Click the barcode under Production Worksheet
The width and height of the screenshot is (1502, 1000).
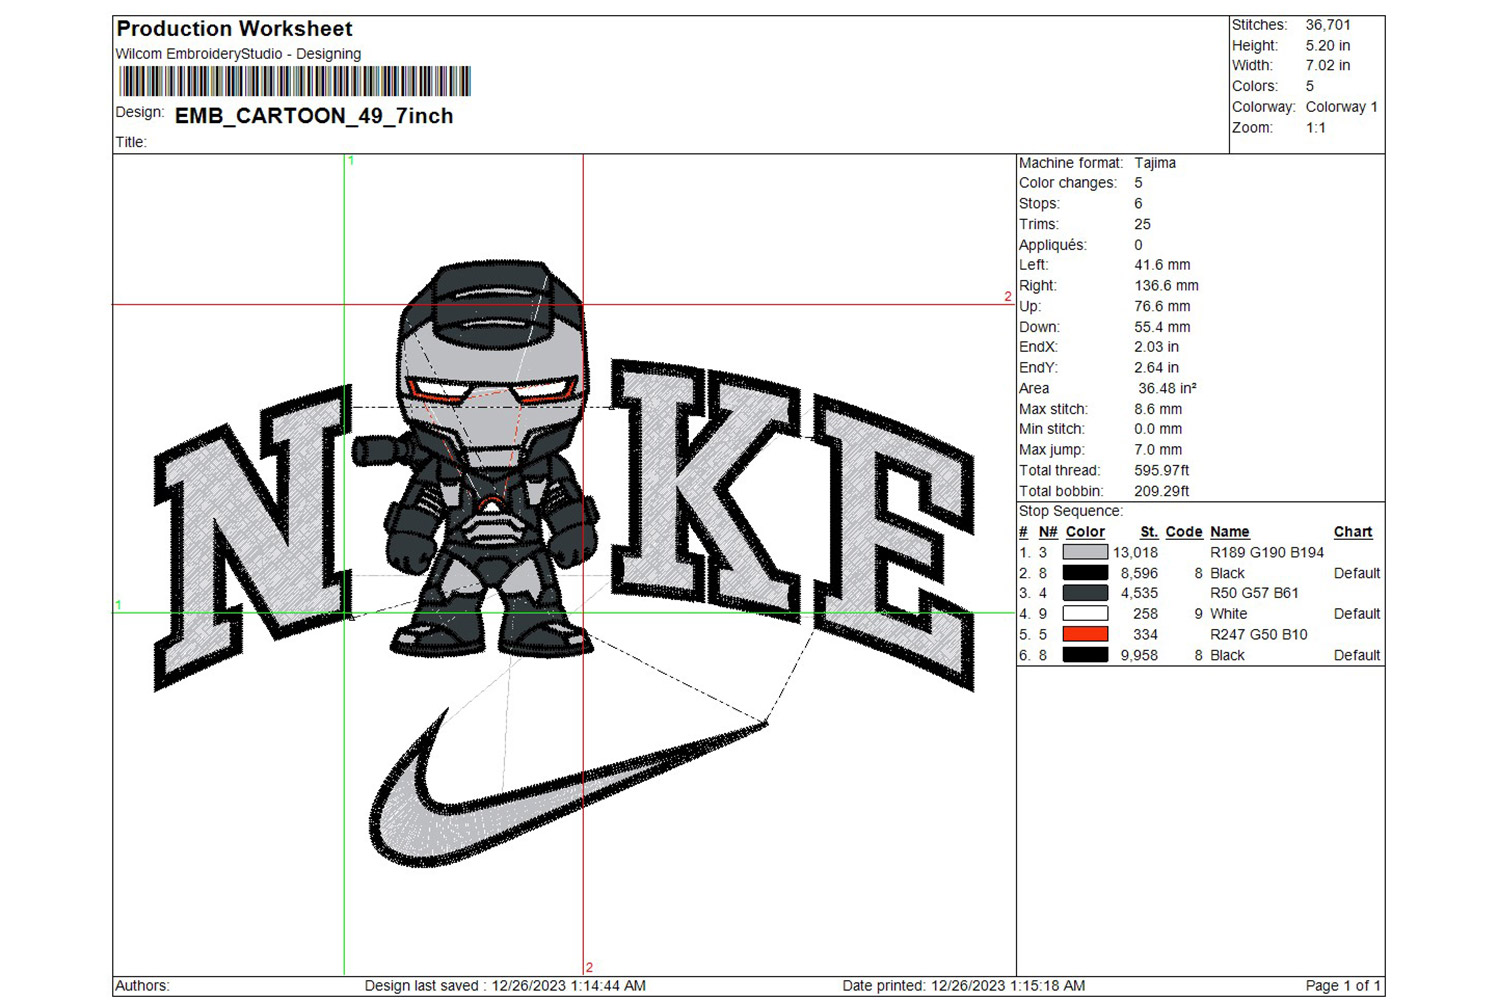pyautogui.click(x=294, y=81)
